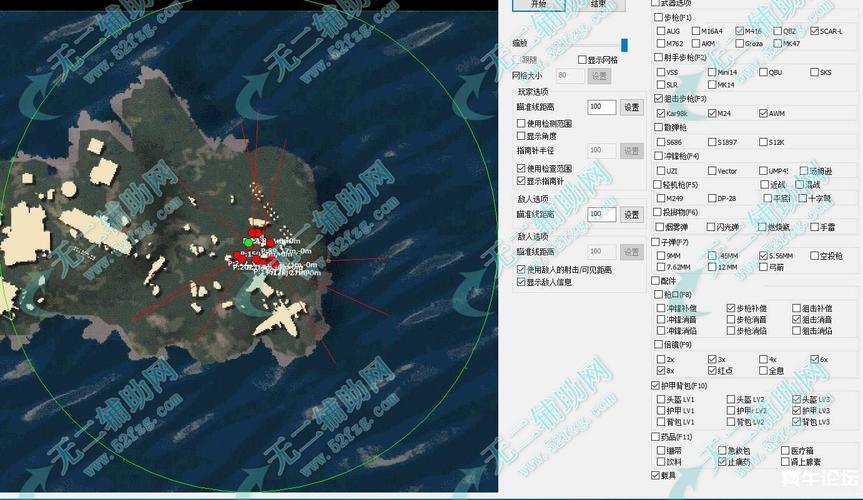Uncheck the 护甲背包(F10) armor group checkbox
863x500 pixels.
655,385
